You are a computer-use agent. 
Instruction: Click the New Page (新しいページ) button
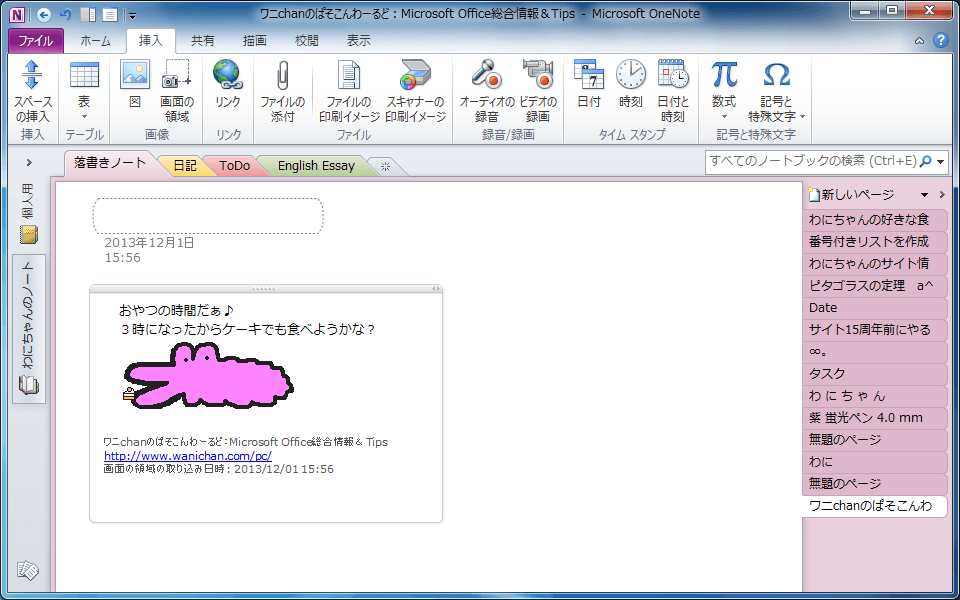click(852, 195)
